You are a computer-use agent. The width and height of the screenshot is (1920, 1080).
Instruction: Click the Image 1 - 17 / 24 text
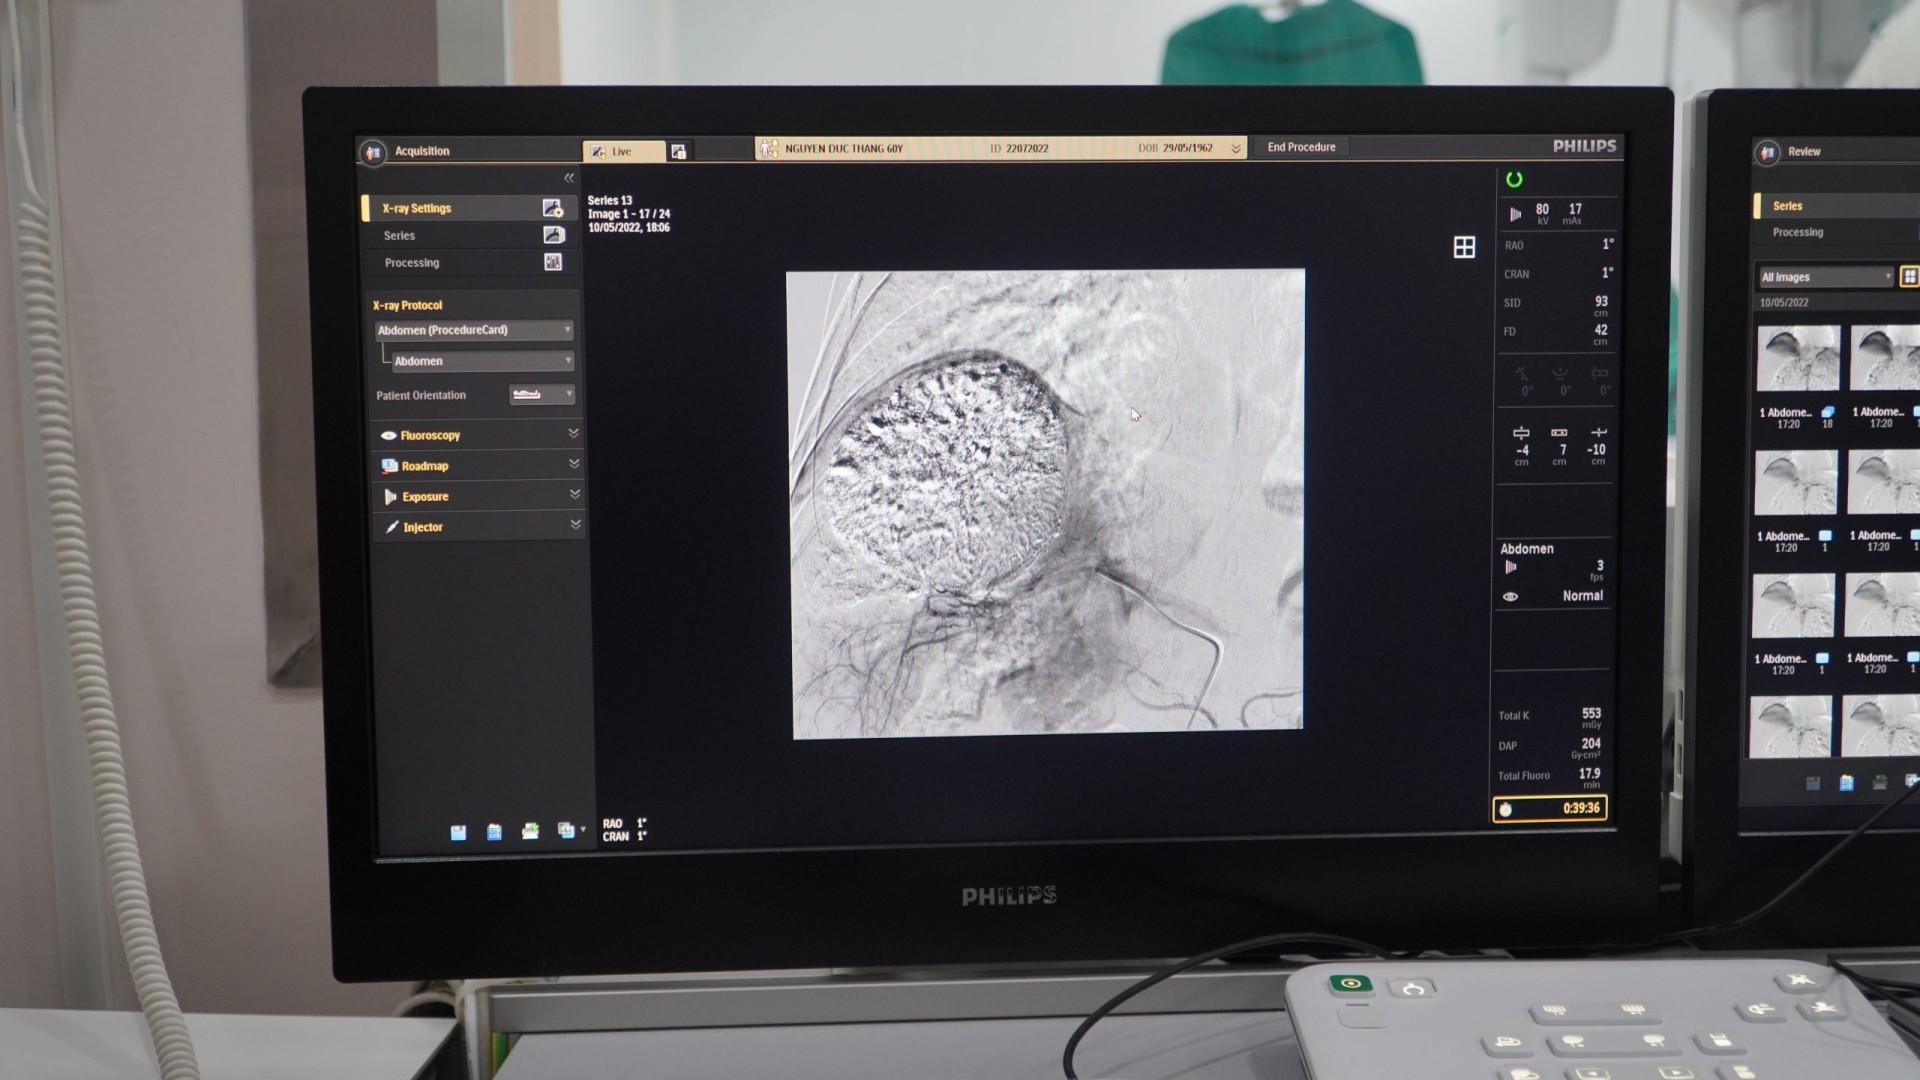tap(629, 214)
